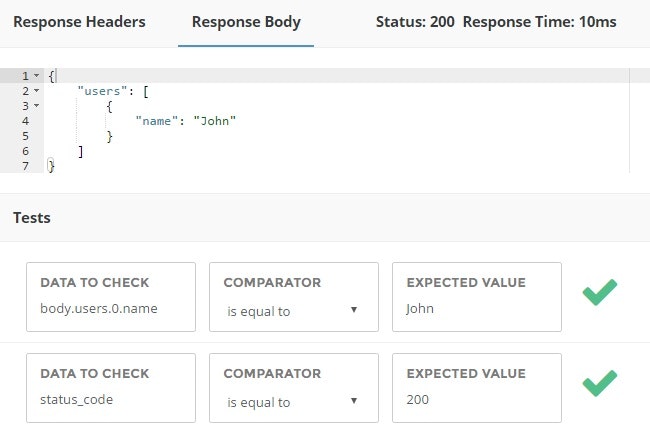Viewport: 650px width, 433px height.
Task: Click the Response Time: 10ms label
Action: pyautogui.click(x=540, y=22)
